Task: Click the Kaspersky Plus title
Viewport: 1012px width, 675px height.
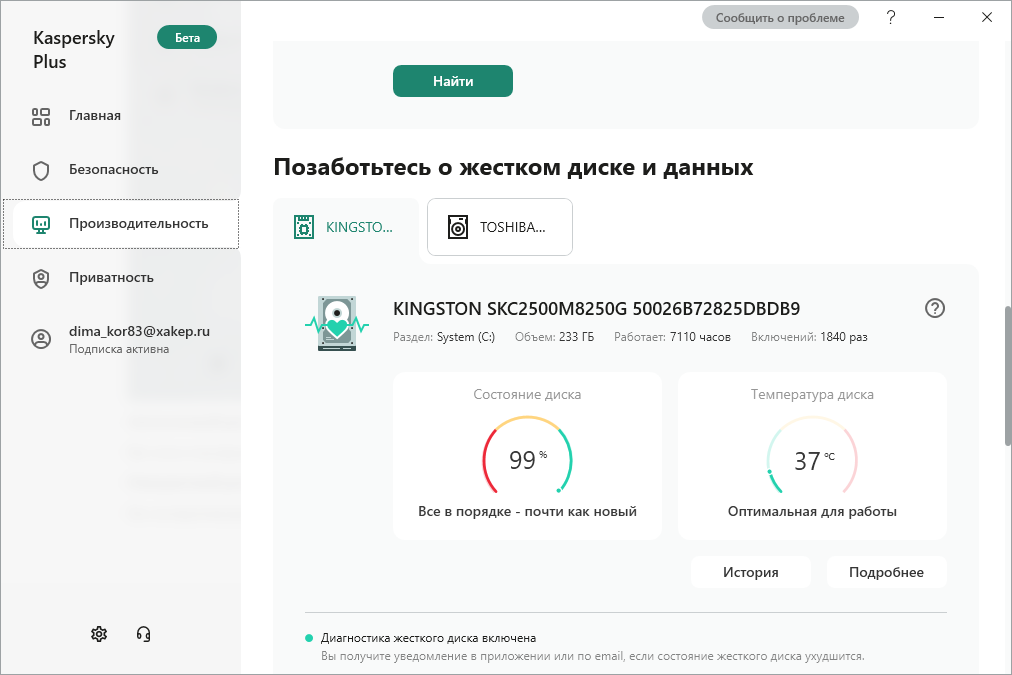Action: click(x=74, y=50)
